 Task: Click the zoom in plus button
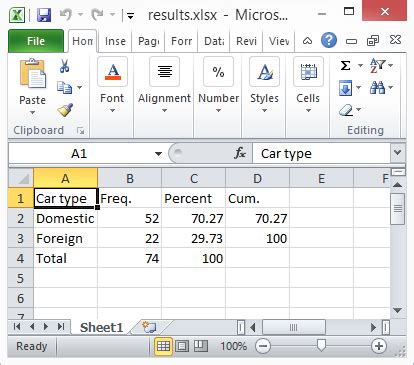(x=379, y=346)
